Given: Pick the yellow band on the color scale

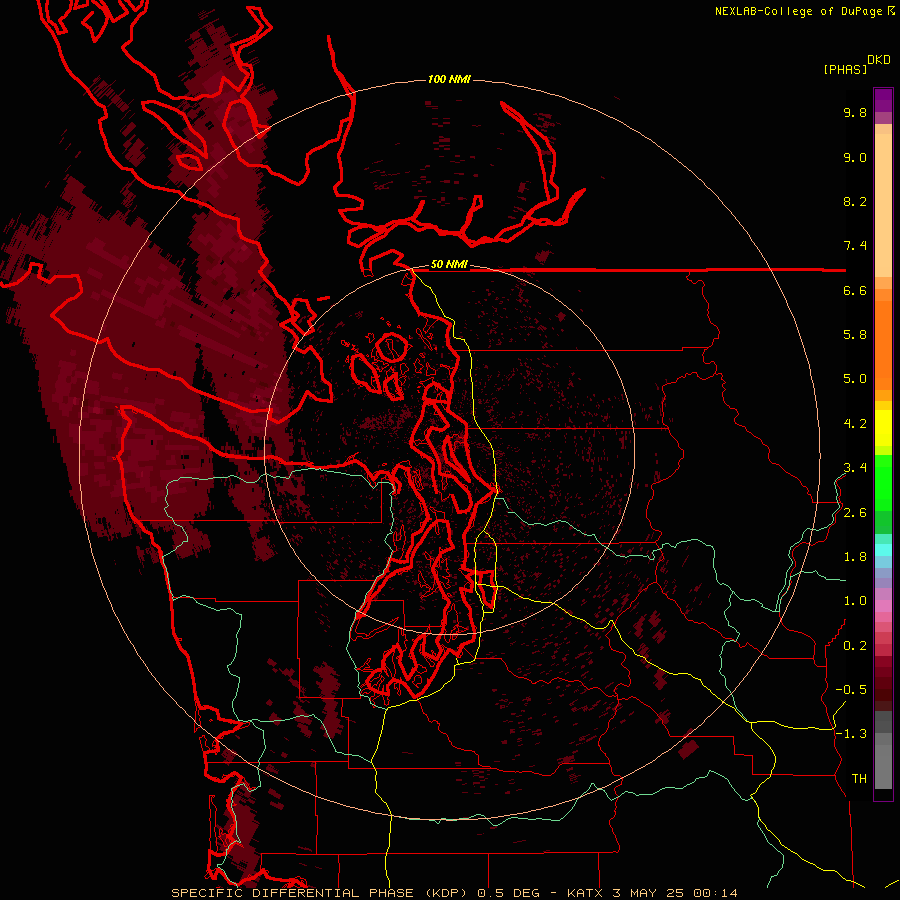Looking at the screenshot, I should 883,428.
